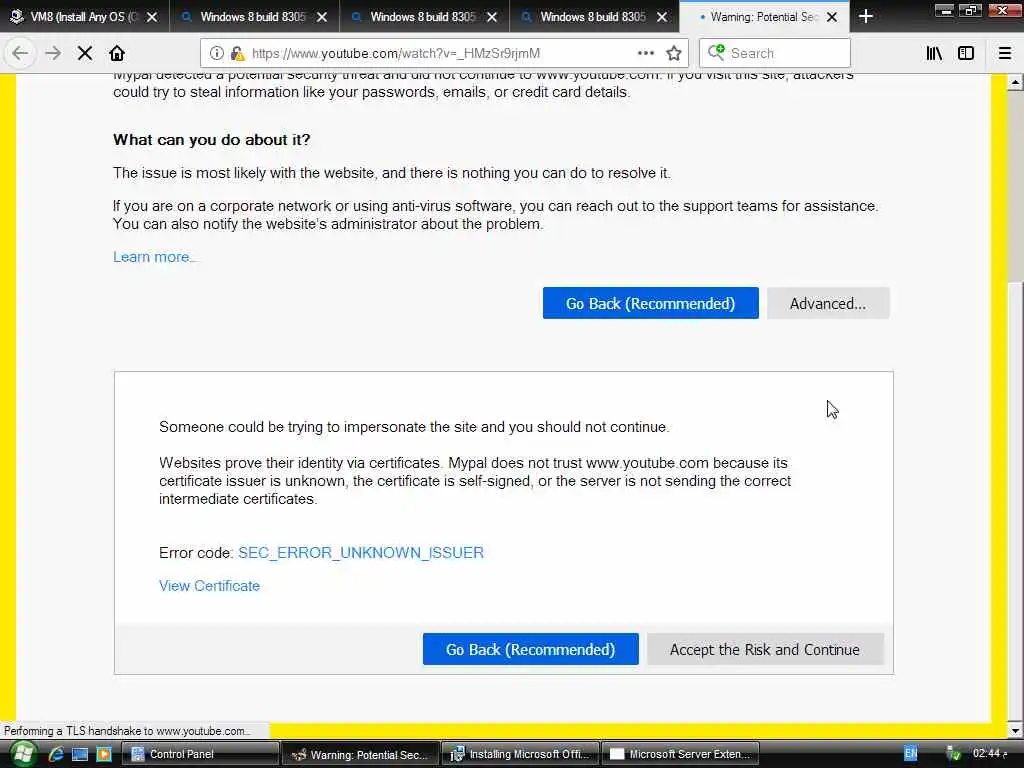The image size is (1024, 768).
Task: Open the hamburger application menu
Action: click(x=1005, y=53)
